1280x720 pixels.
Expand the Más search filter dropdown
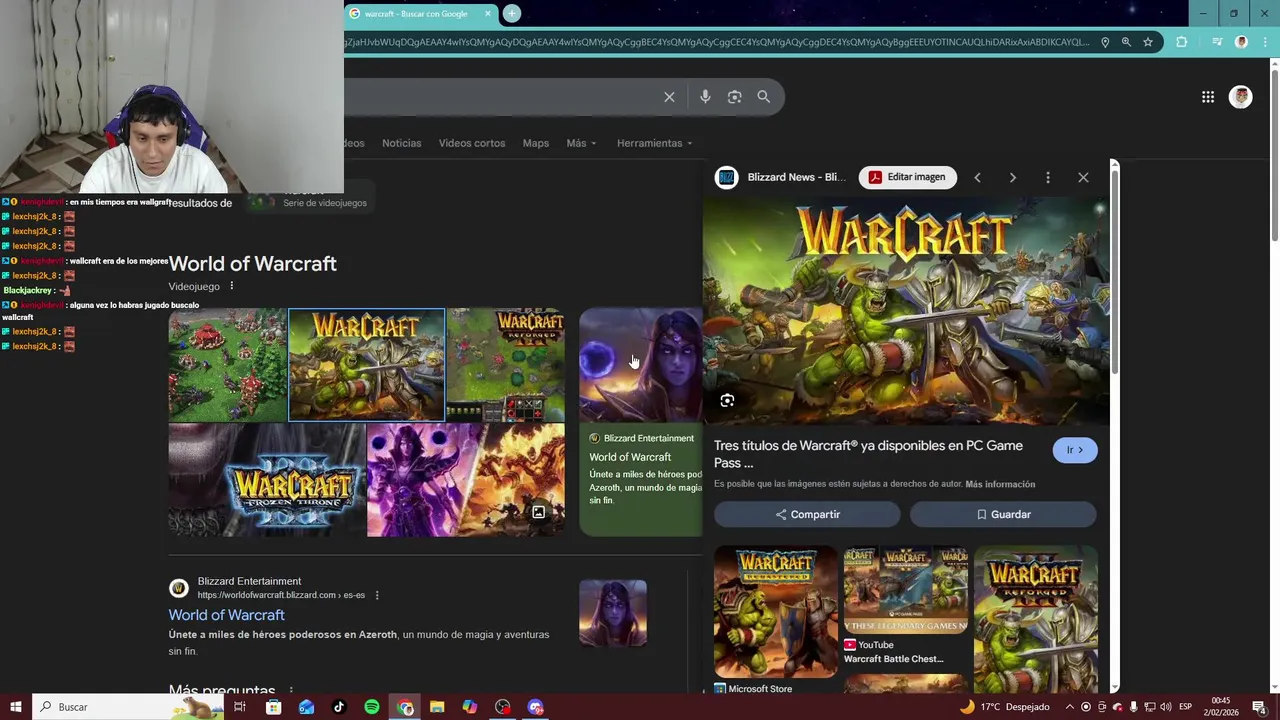click(581, 143)
